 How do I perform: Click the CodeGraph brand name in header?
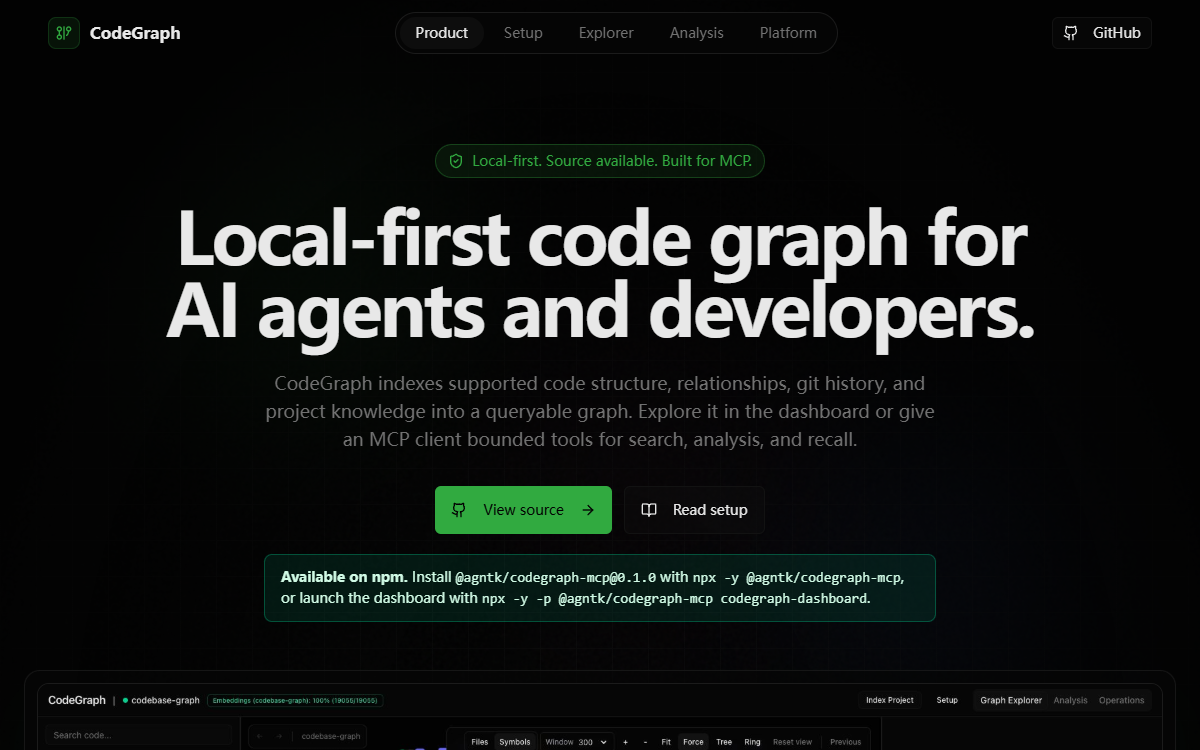pos(135,33)
